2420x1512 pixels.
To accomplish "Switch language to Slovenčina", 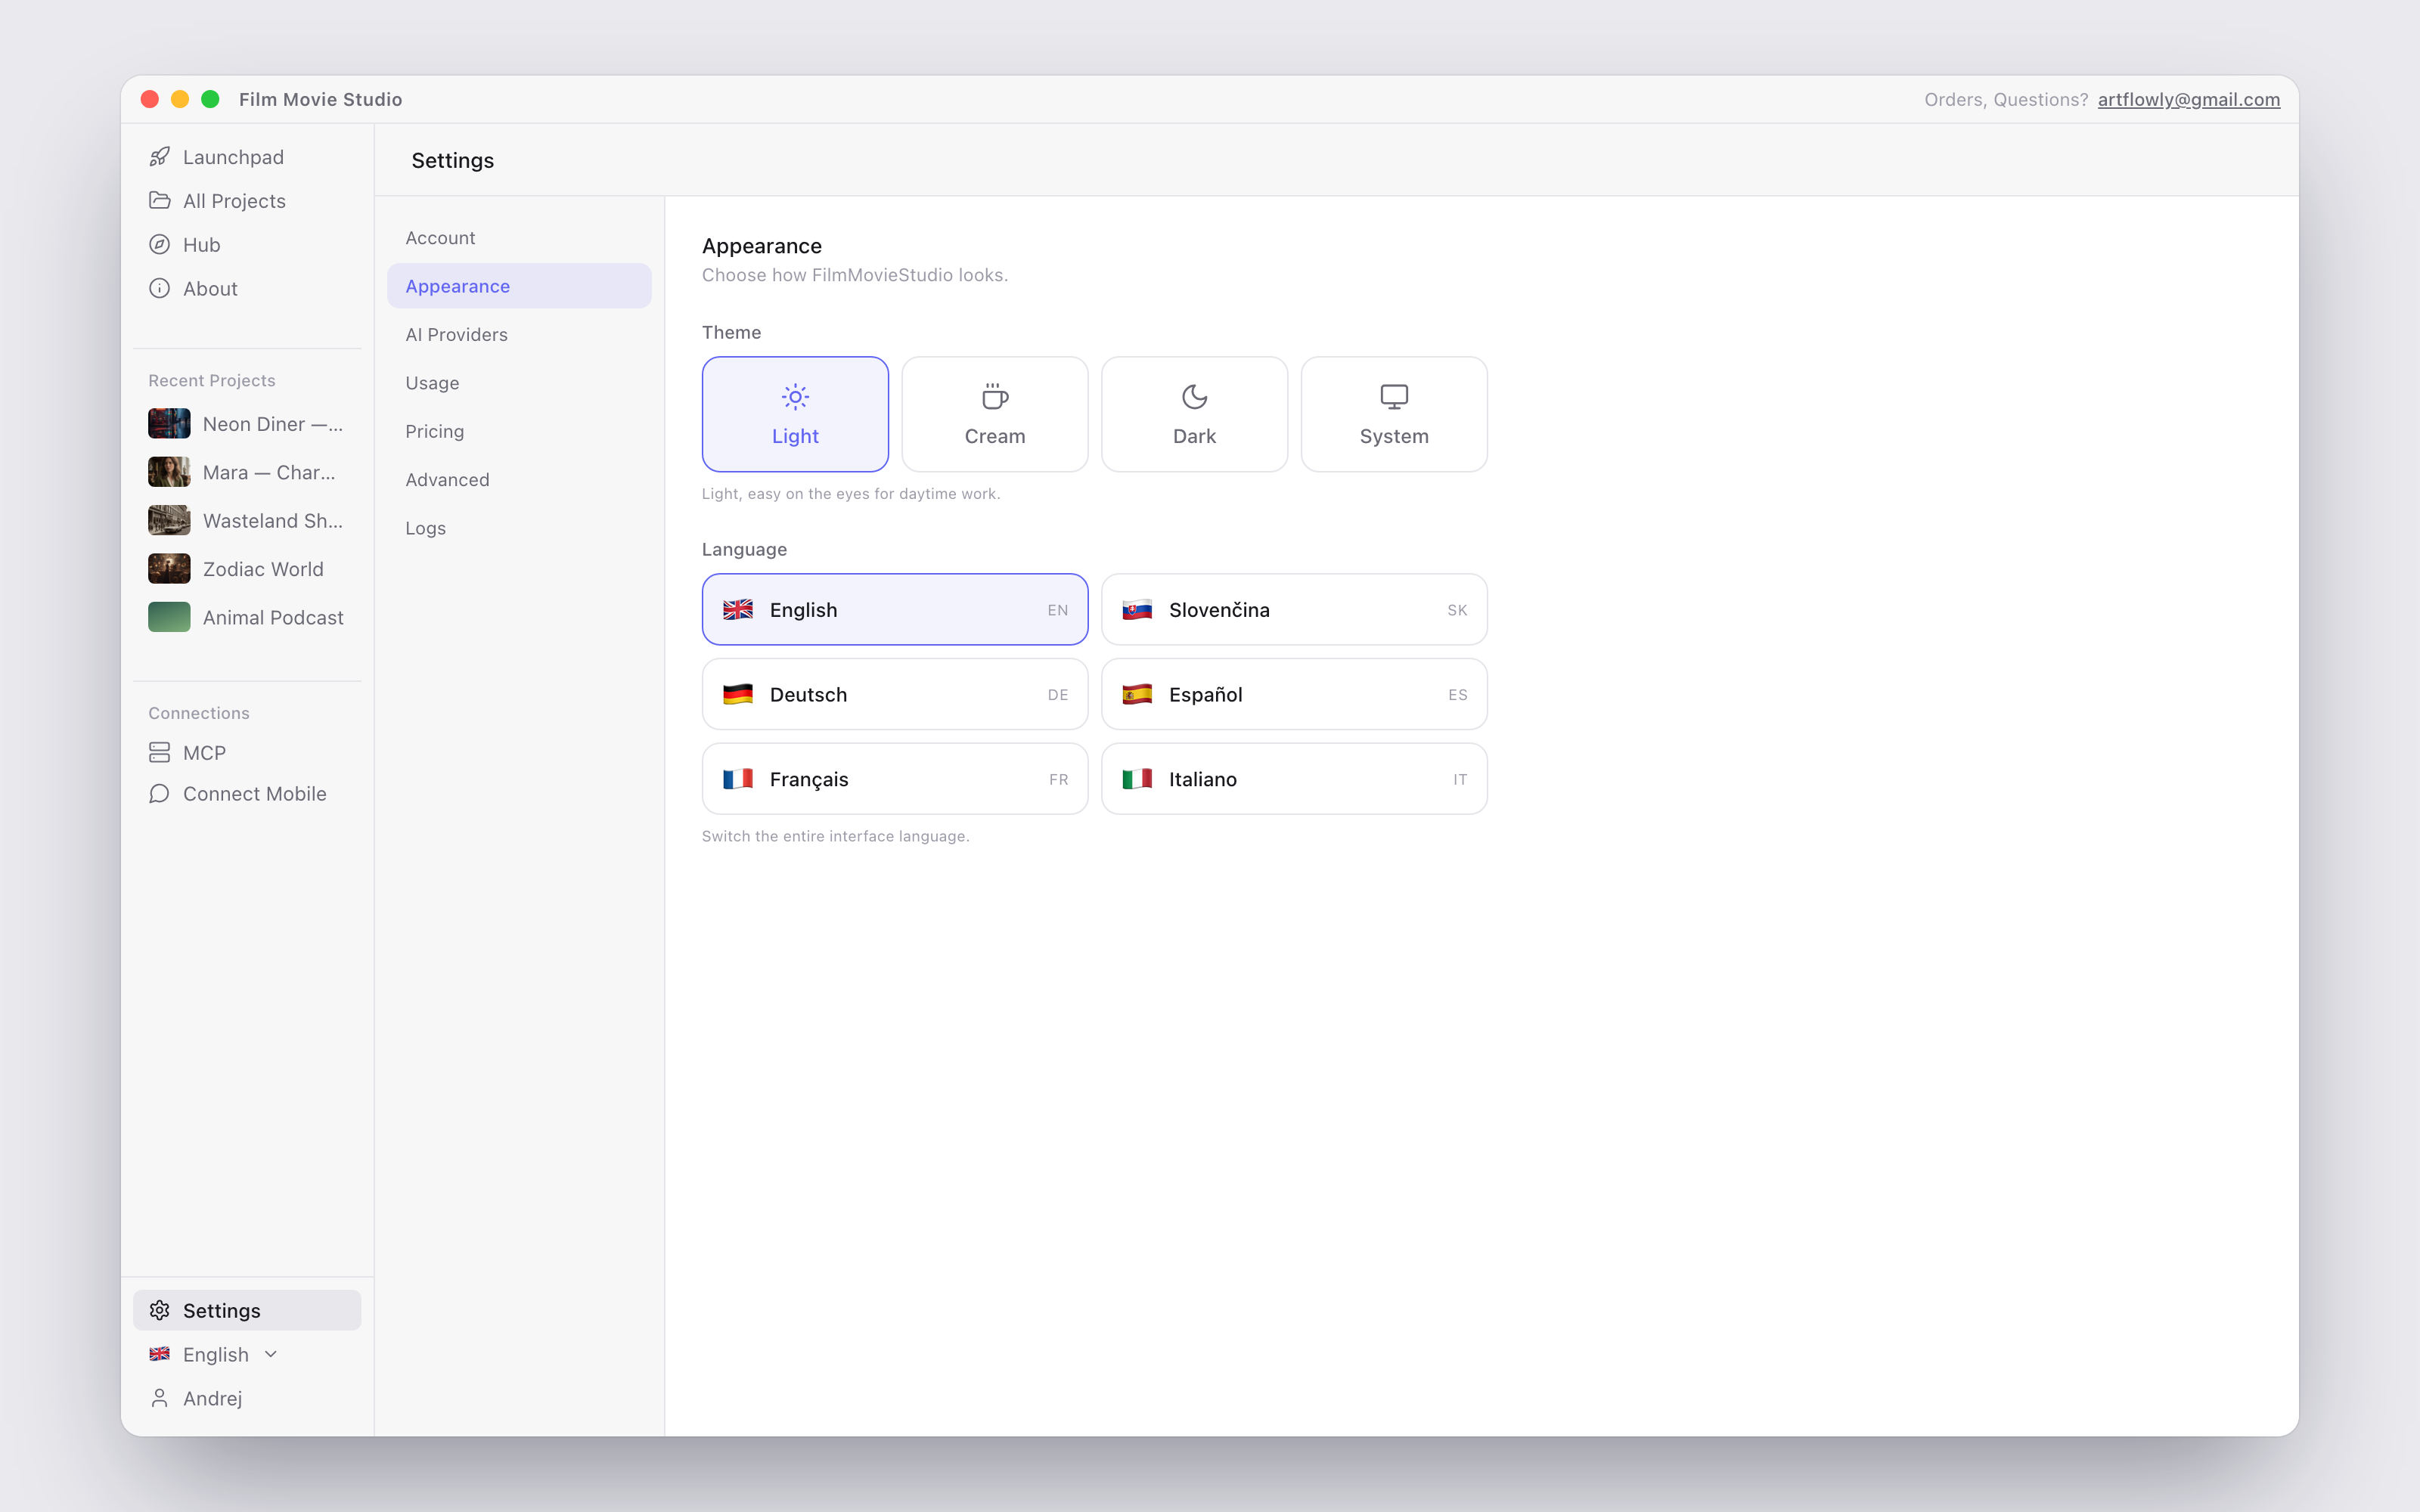I will click(x=1294, y=609).
